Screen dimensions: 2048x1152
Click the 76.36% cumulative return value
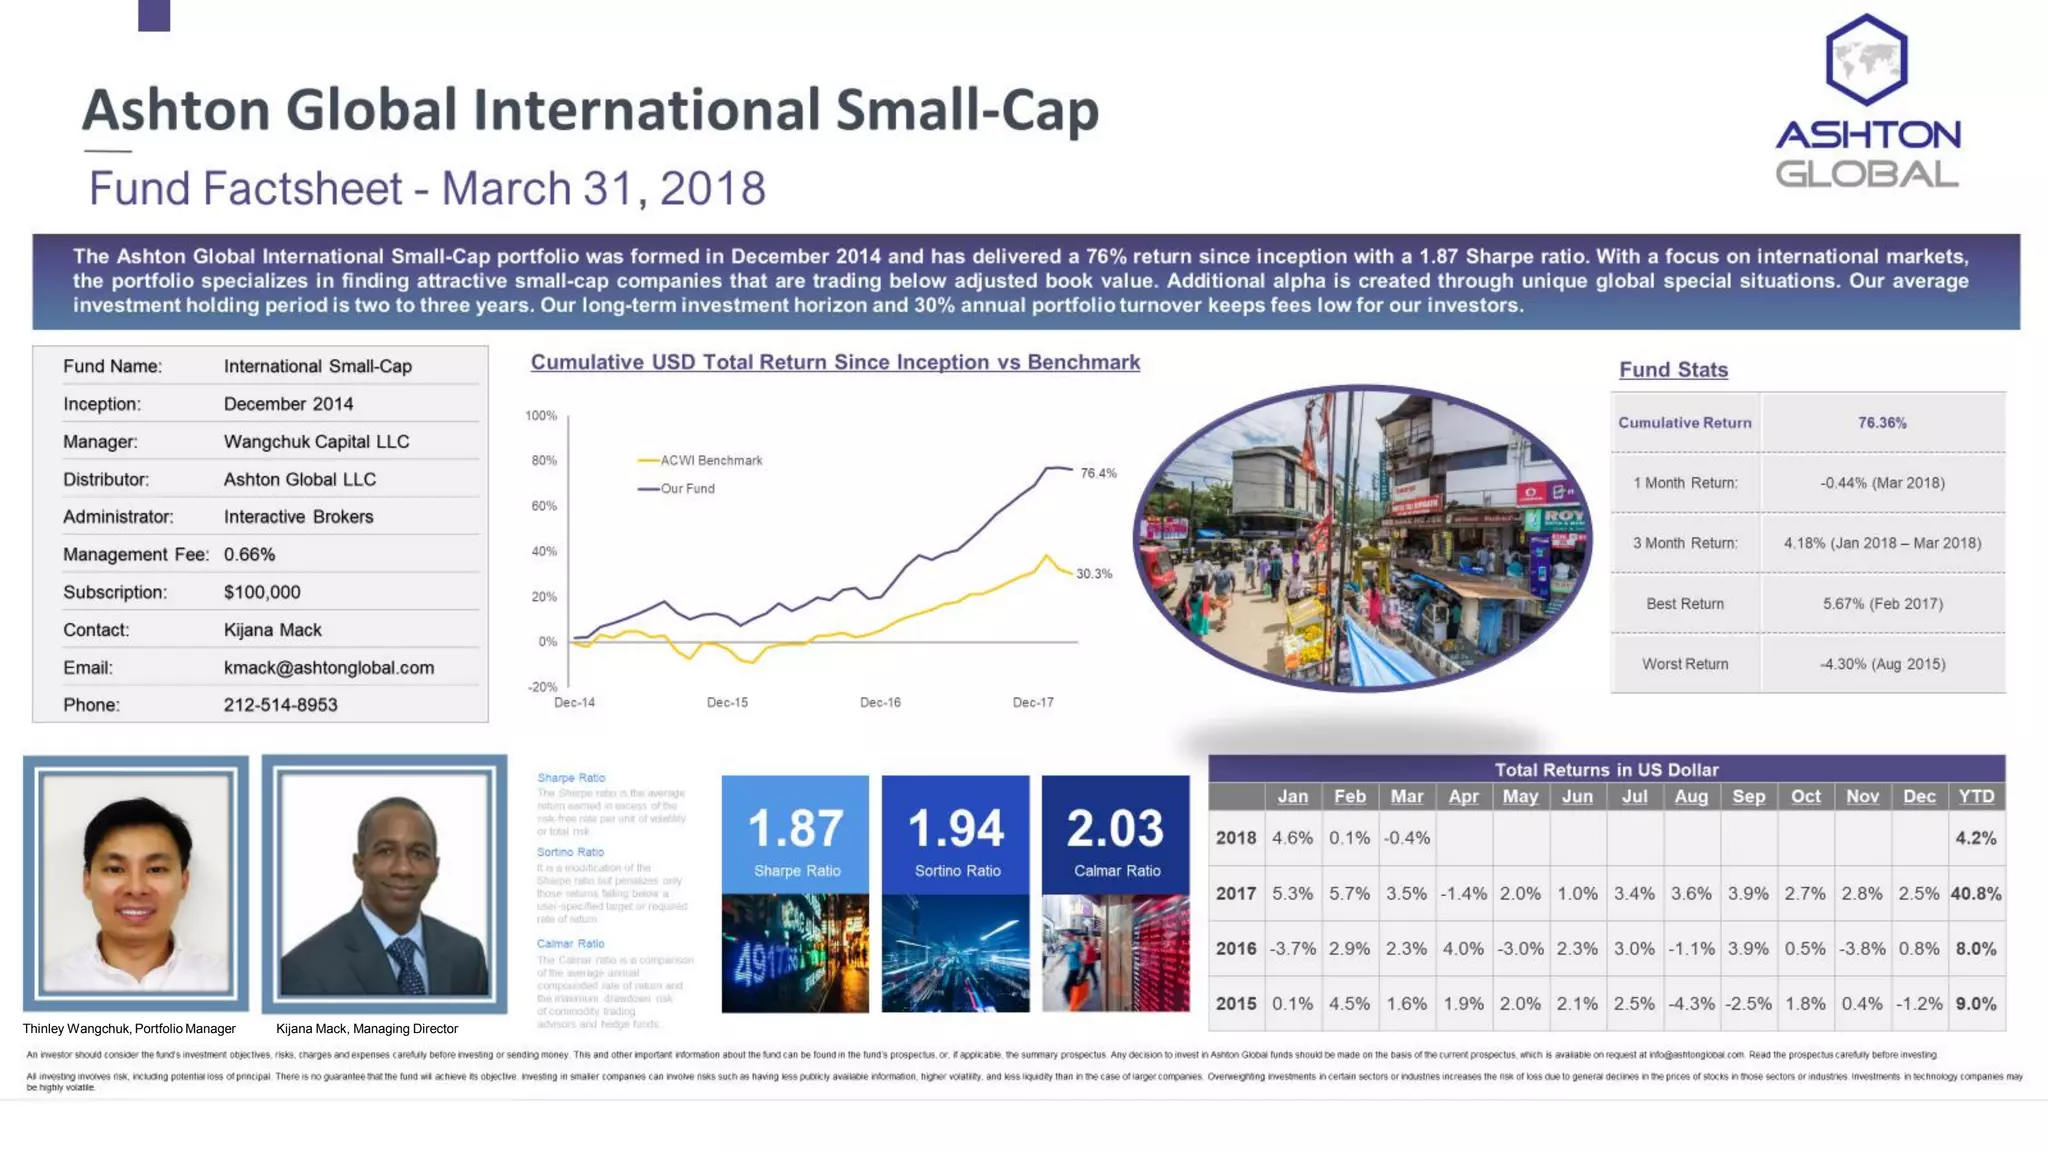coord(1882,423)
